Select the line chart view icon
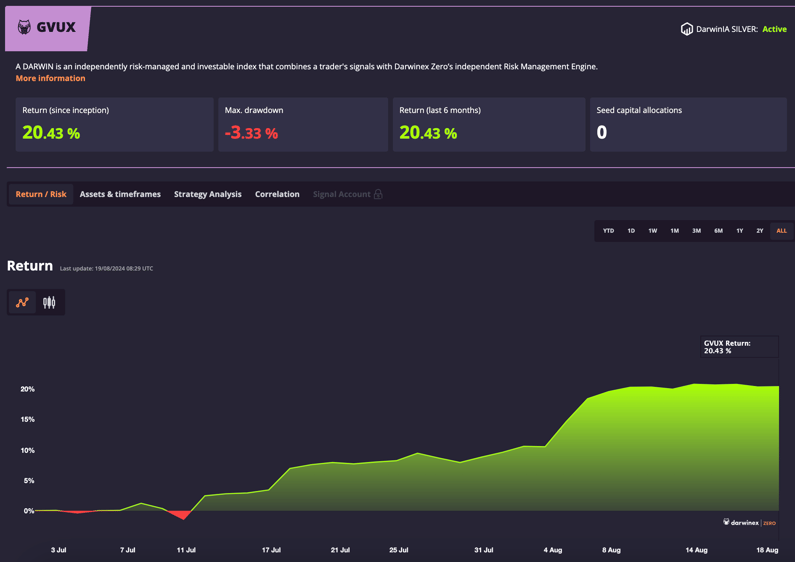Screen dimensions: 795x562 point(22,302)
